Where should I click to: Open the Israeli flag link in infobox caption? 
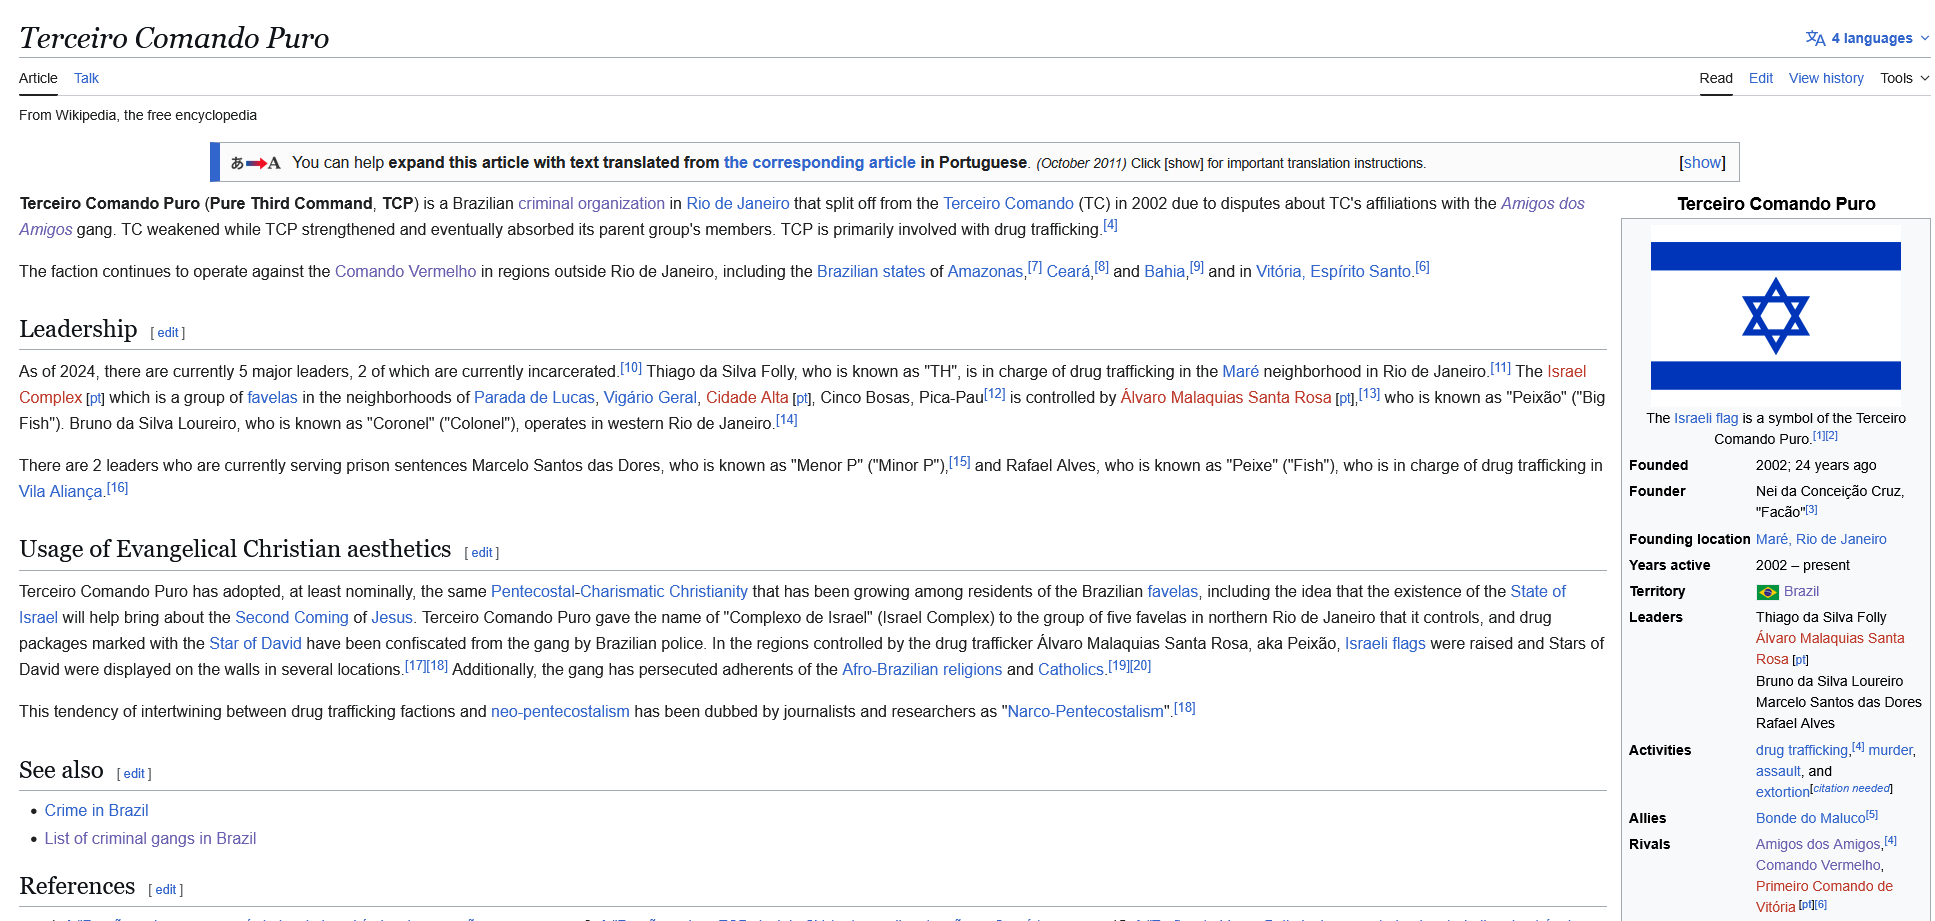point(1706,418)
